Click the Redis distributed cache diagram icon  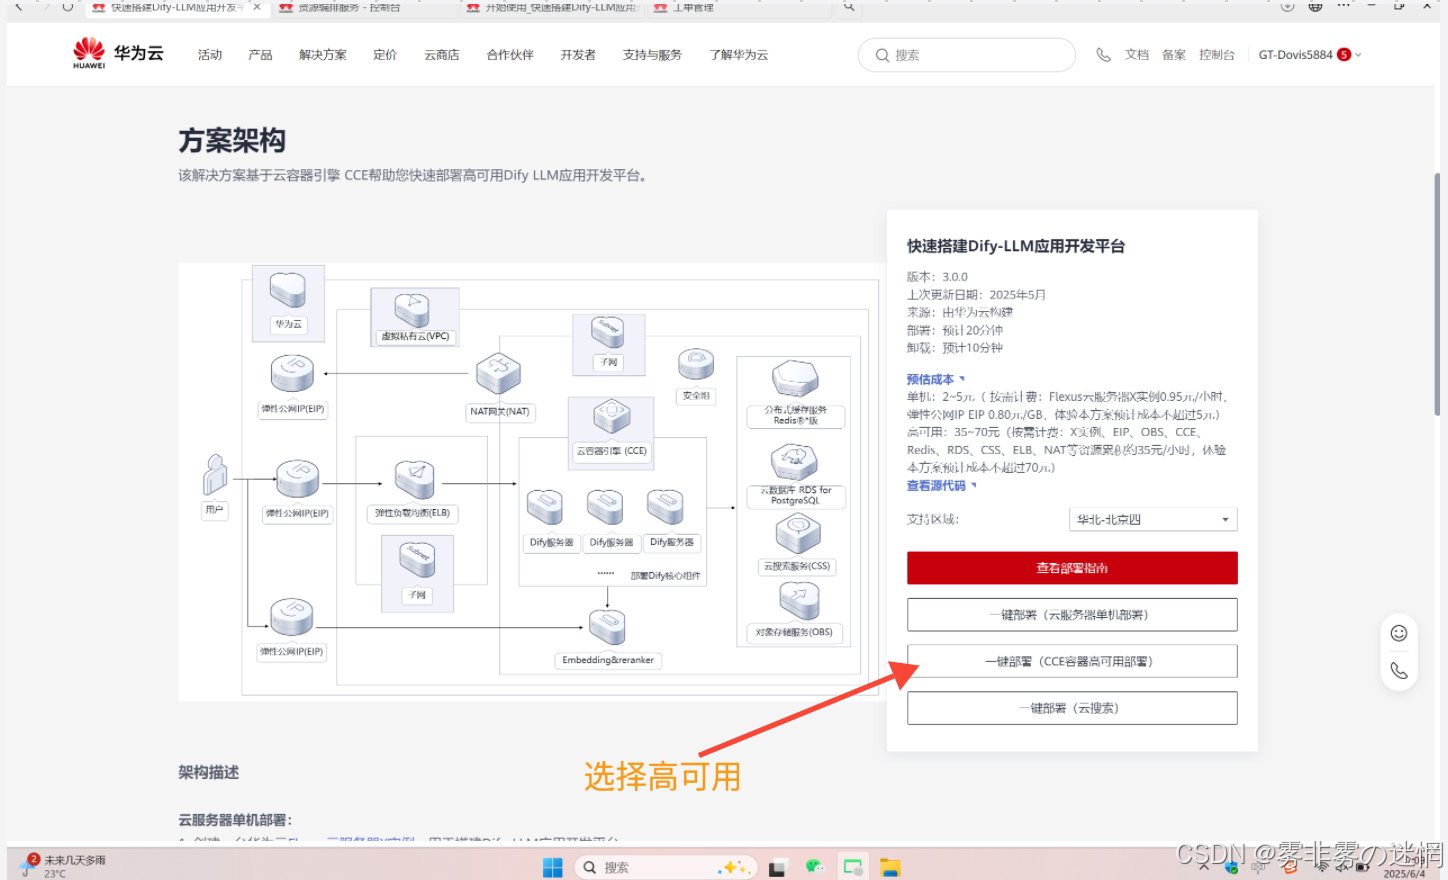795,379
